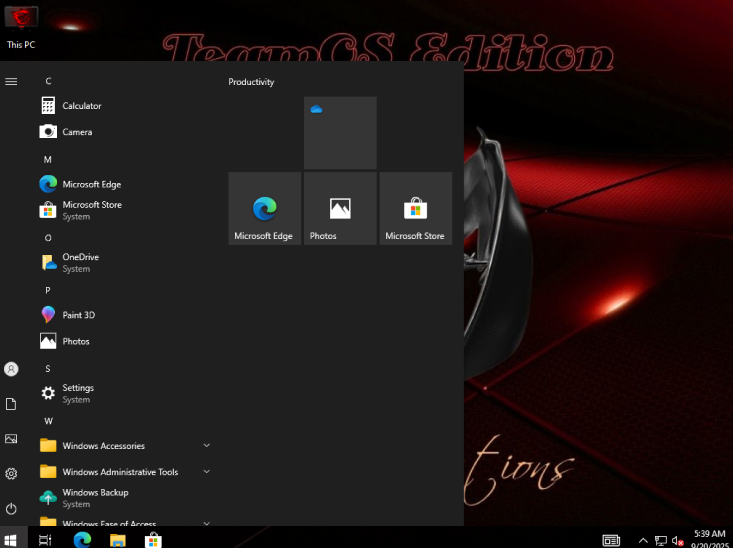This screenshot has width=733, height=548.
Task: Open Settings gear in Start sidebar
Action: [x=11, y=474]
